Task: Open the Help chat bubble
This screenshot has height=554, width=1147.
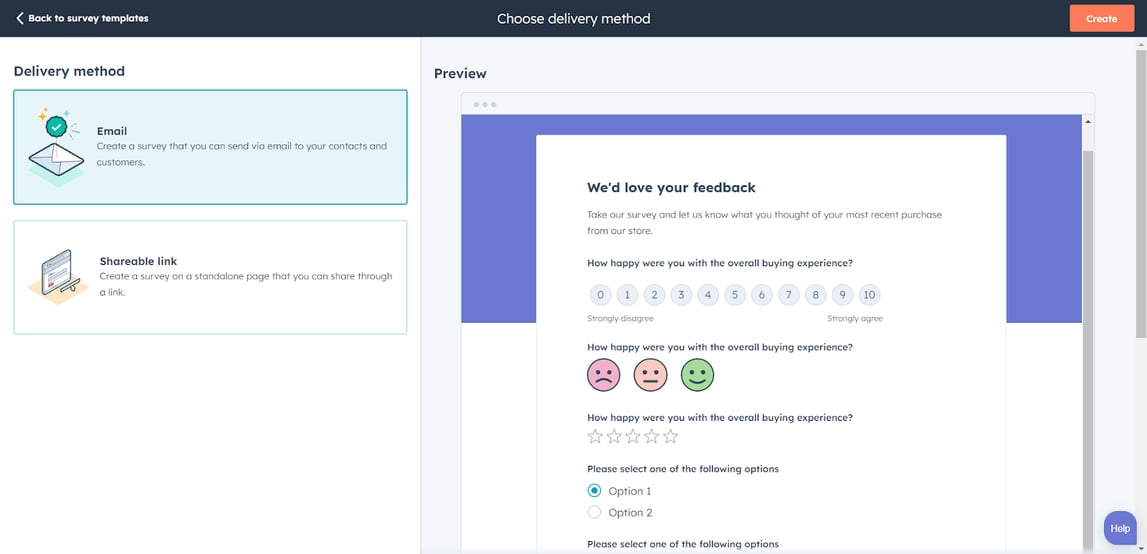Action: tap(1119, 528)
